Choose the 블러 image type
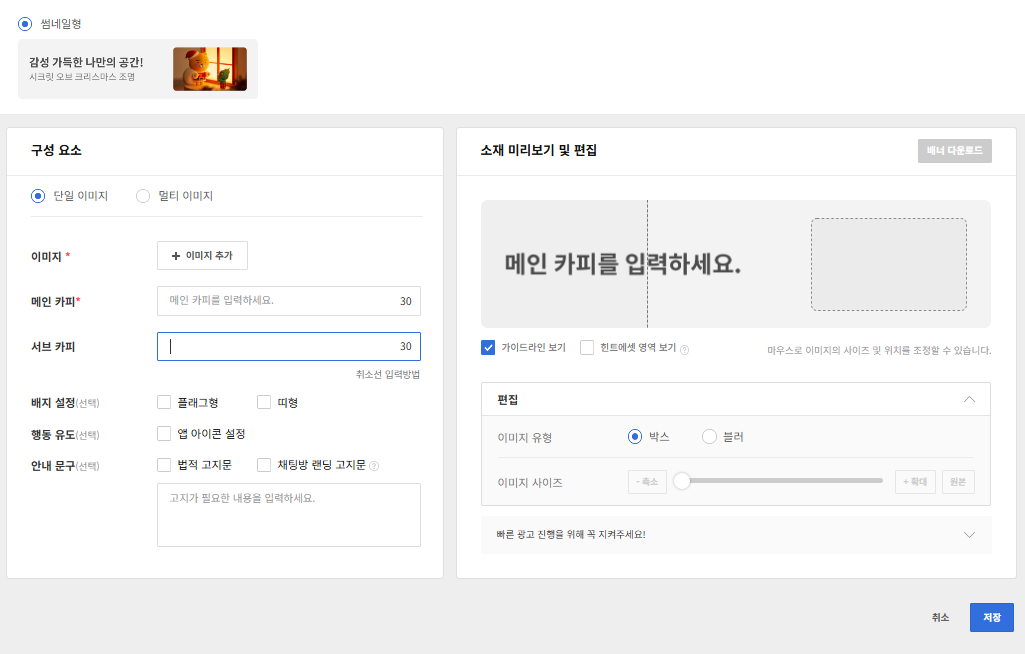 [x=710, y=437]
